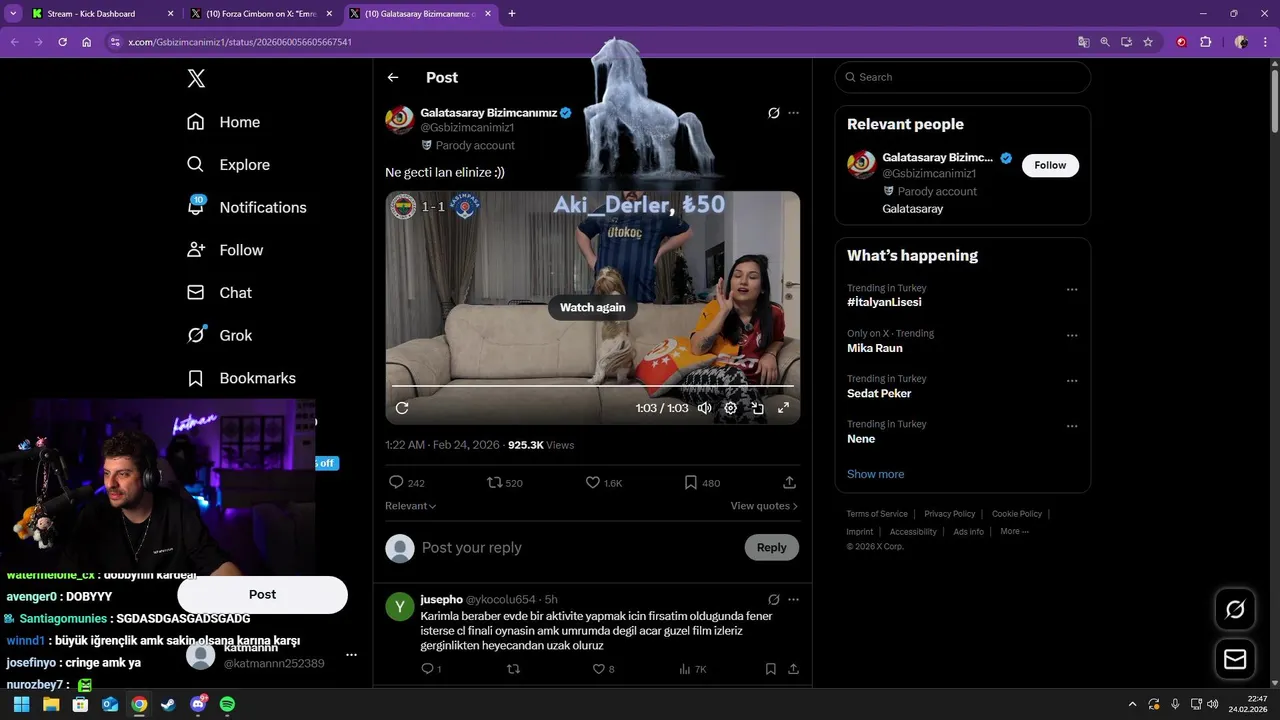Bookmark the jusepho comment
Screen dimensions: 1280x720
[771, 669]
